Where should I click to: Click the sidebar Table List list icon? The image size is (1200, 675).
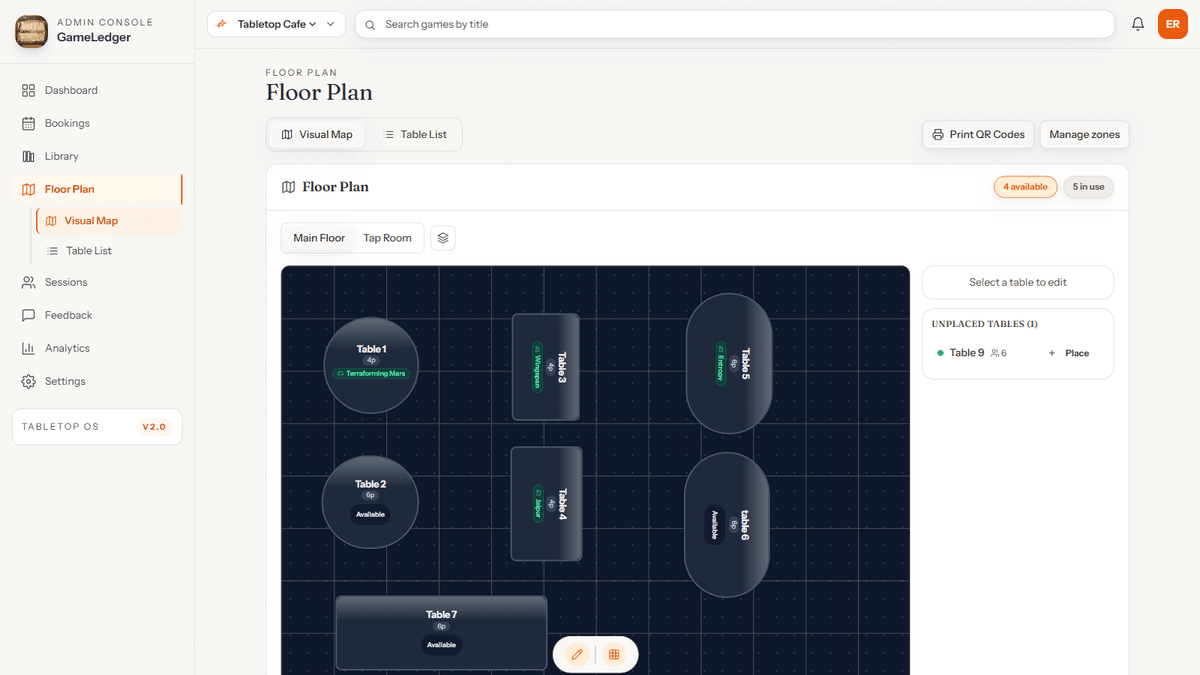click(53, 251)
